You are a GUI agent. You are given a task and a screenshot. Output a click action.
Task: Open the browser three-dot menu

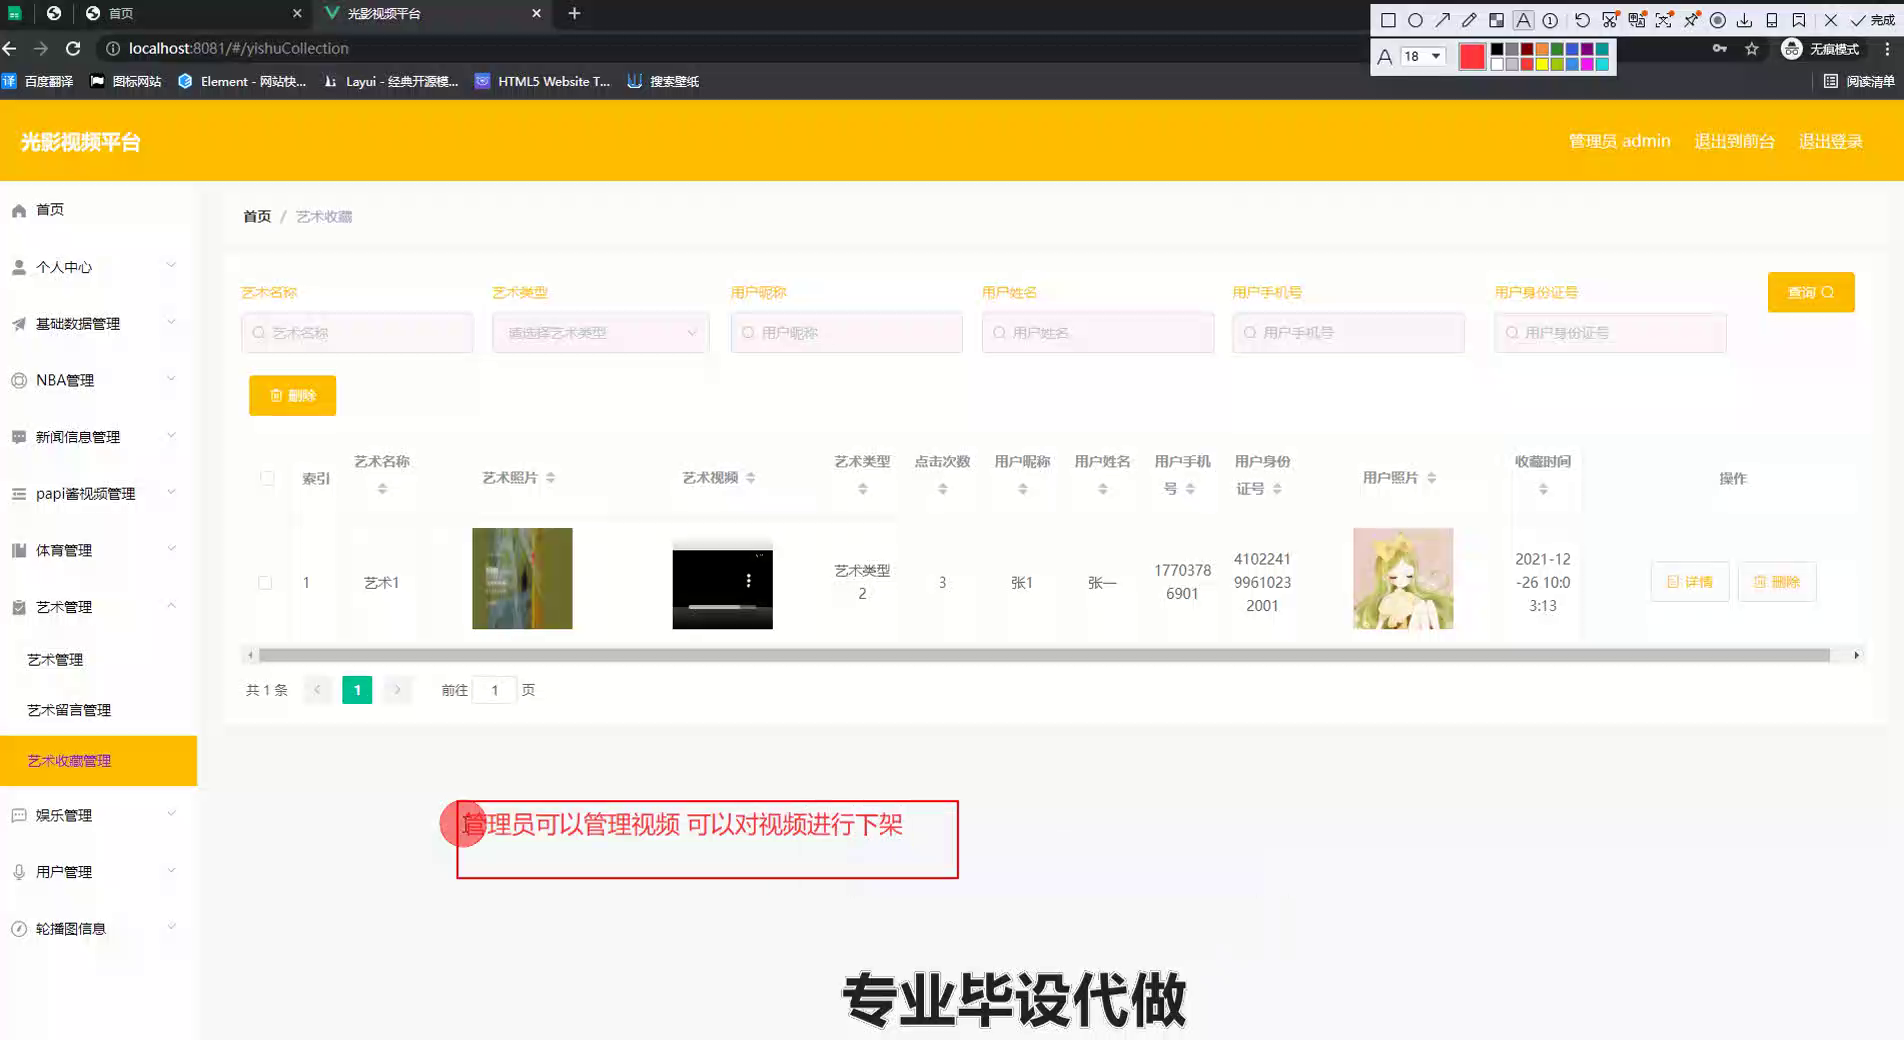coord(1887,48)
